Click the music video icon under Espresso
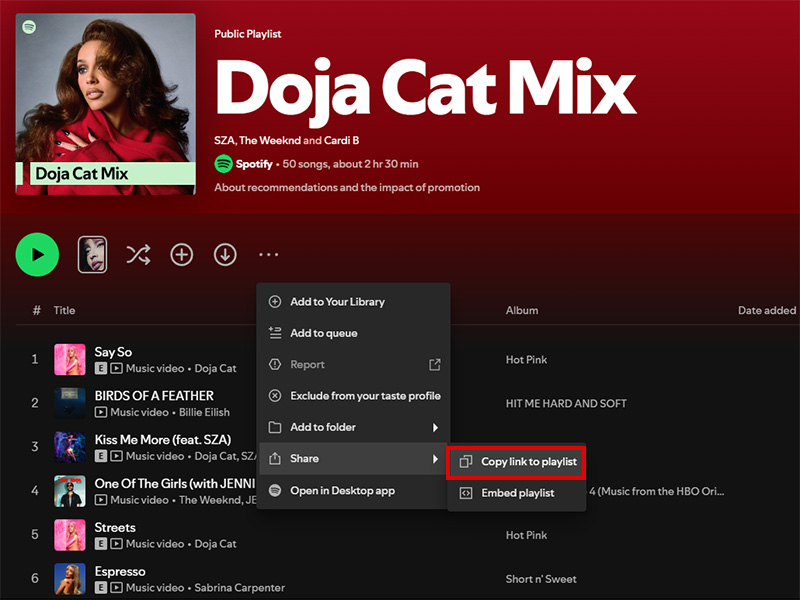 [116, 588]
